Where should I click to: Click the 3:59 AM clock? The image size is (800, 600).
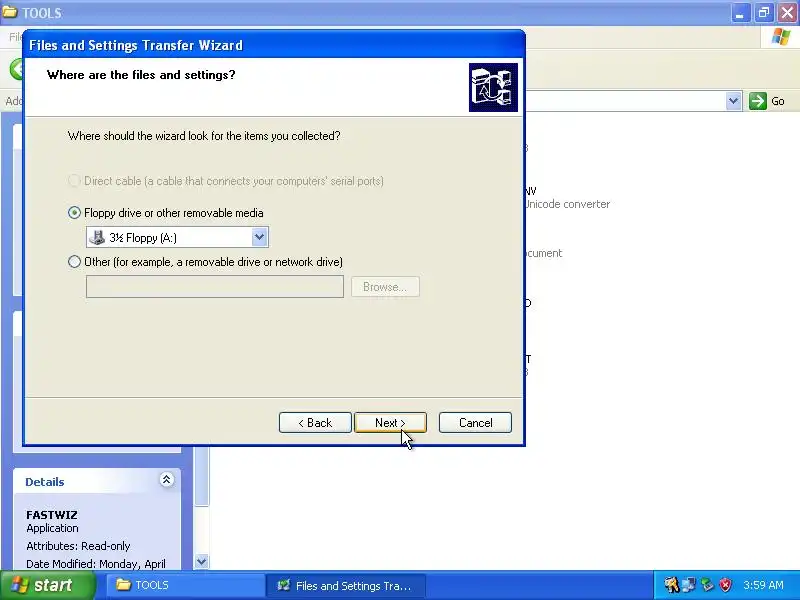(763, 585)
